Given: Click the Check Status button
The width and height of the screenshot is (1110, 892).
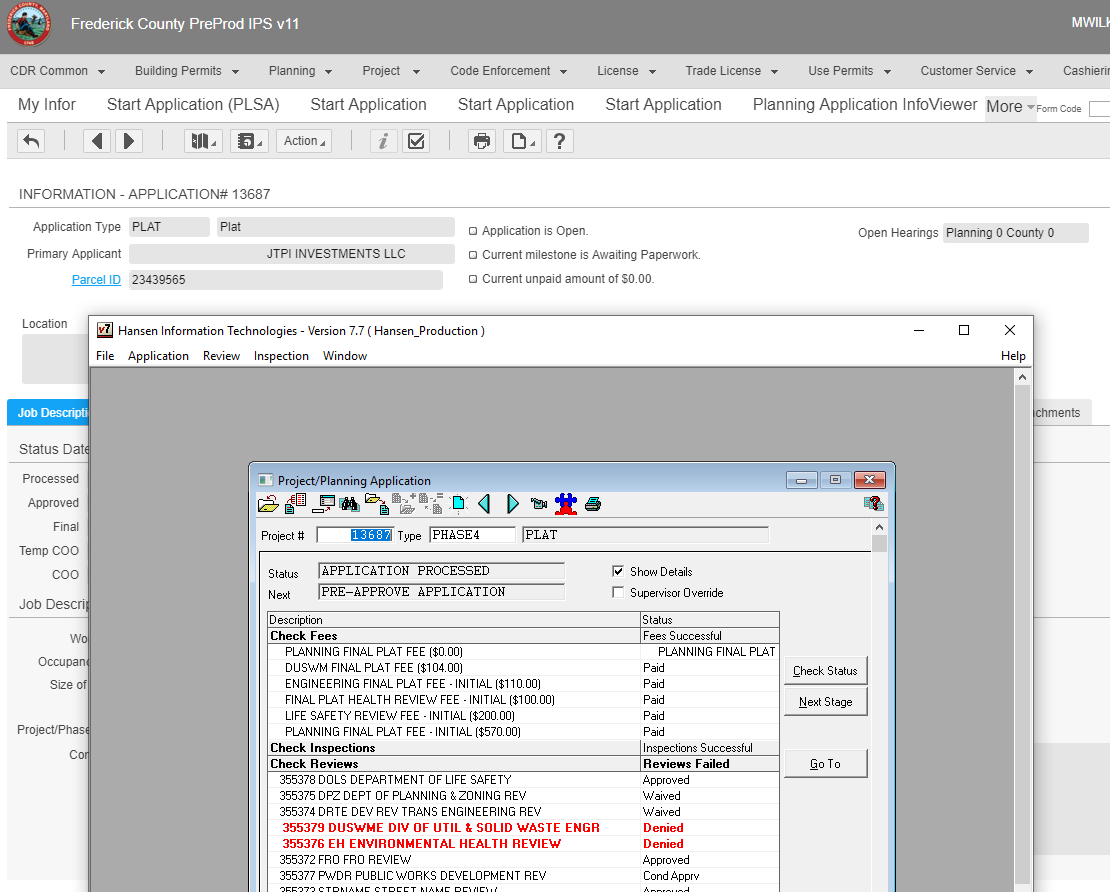Looking at the screenshot, I should click(825, 670).
